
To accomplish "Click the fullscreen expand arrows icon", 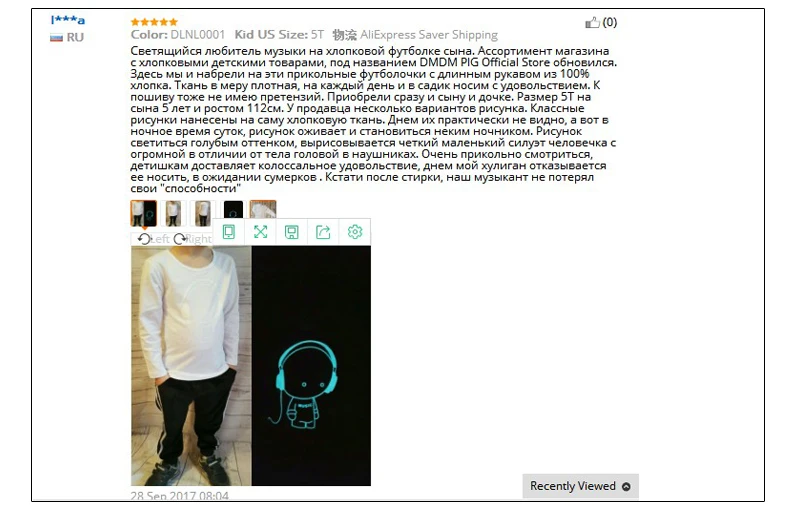I will (260, 232).
